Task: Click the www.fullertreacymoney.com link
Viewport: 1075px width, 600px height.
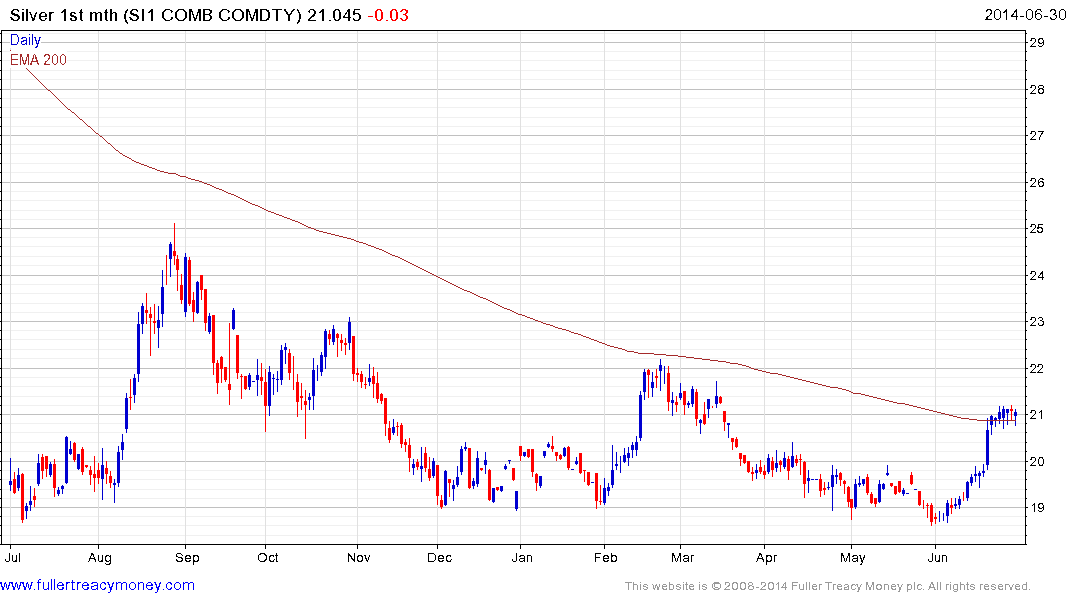Action: tap(97, 585)
